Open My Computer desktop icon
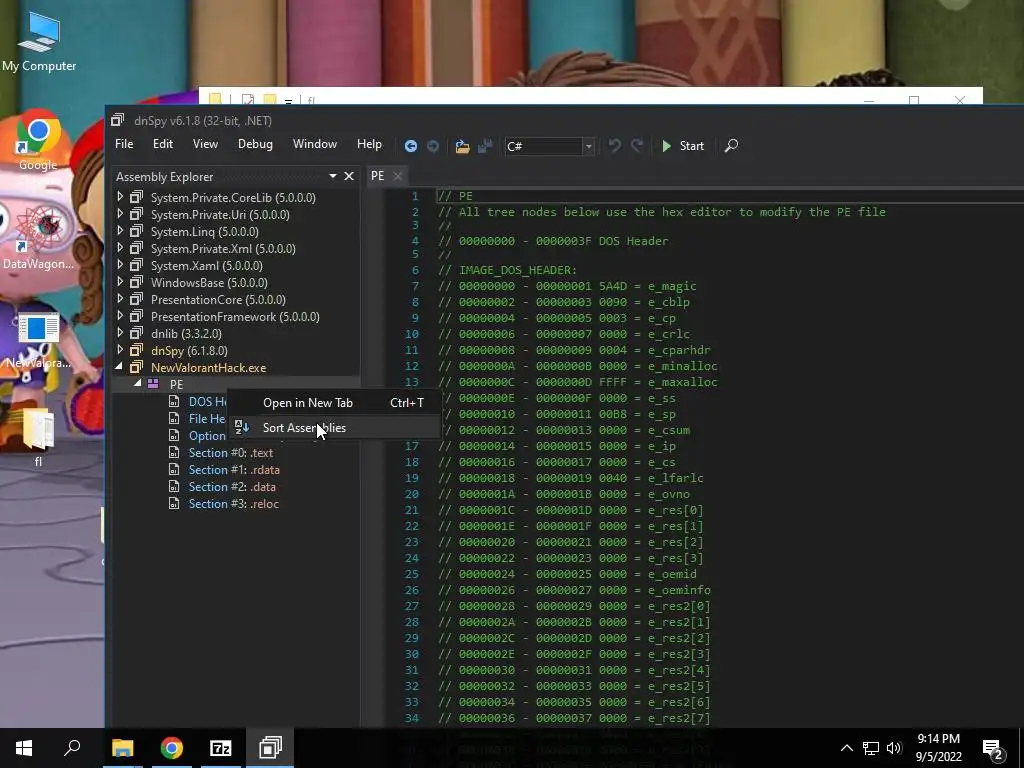The width and height of the screenshot is (1024, 768). pyautogui.click(x=39, y=42)
